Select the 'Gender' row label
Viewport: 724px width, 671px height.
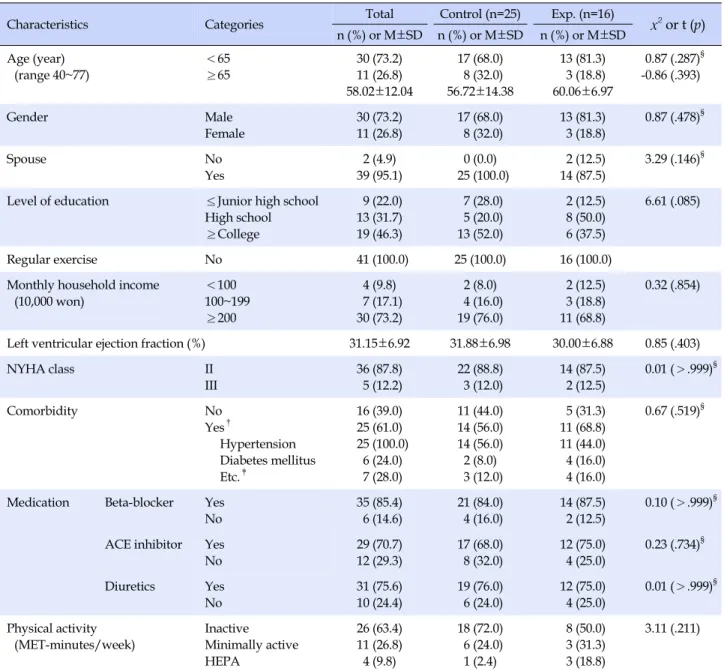27,117
